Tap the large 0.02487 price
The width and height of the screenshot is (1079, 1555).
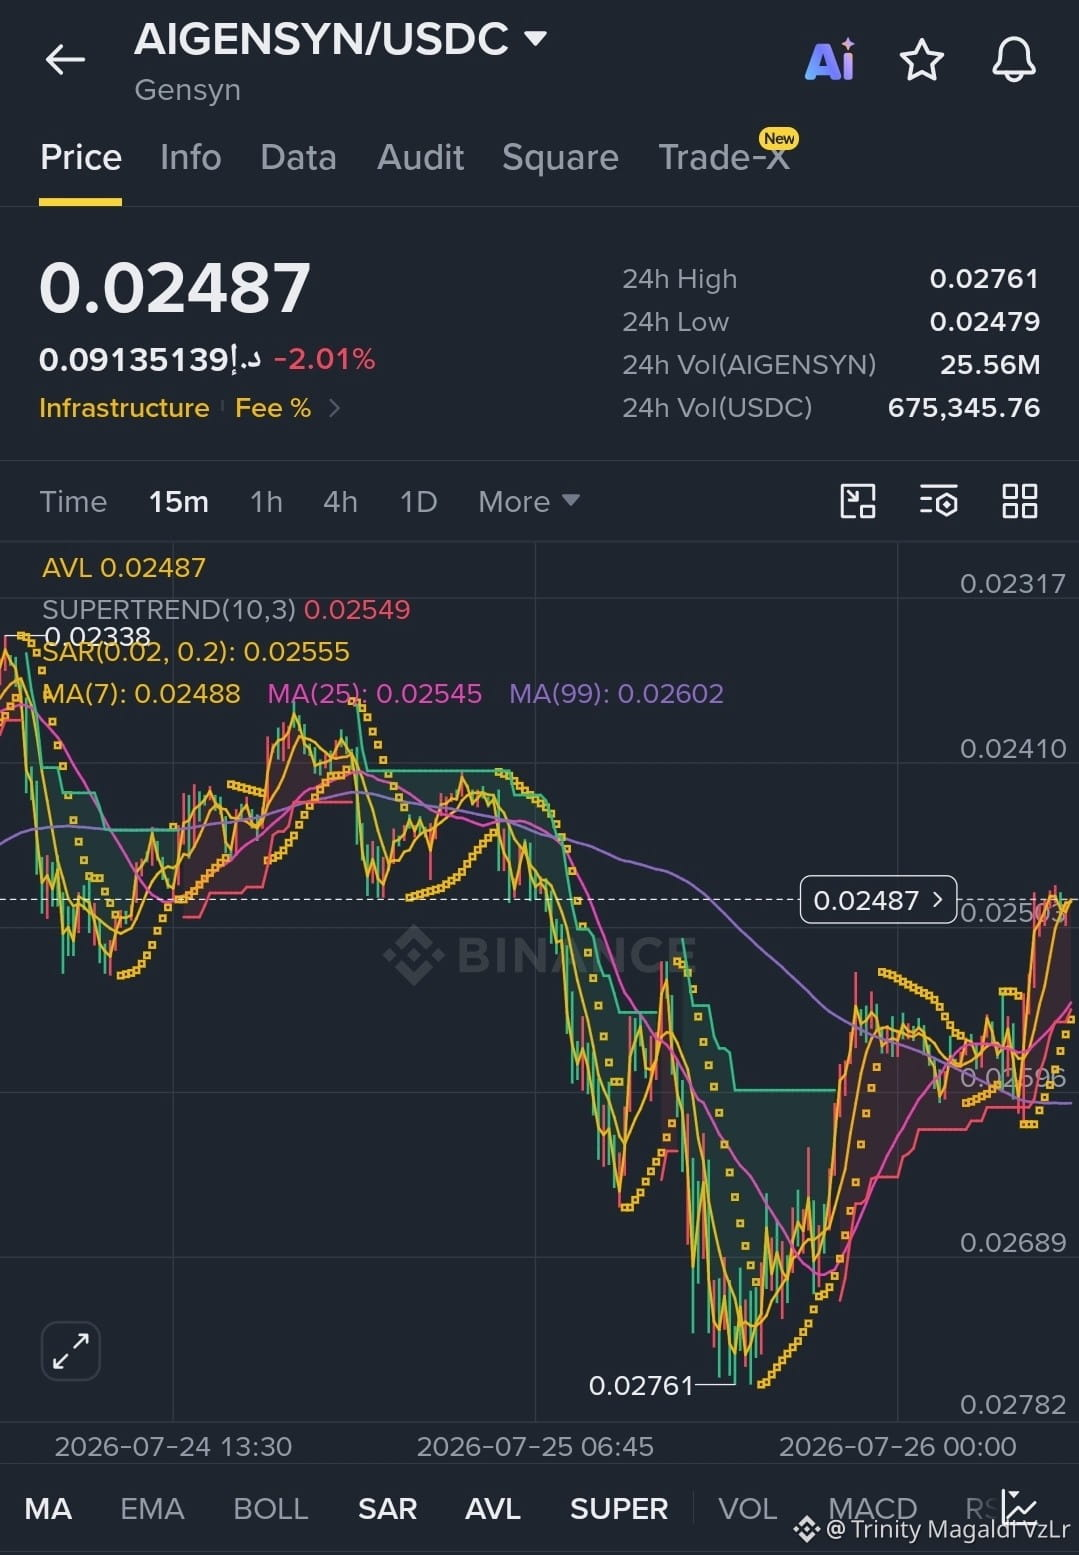(175, 288)
